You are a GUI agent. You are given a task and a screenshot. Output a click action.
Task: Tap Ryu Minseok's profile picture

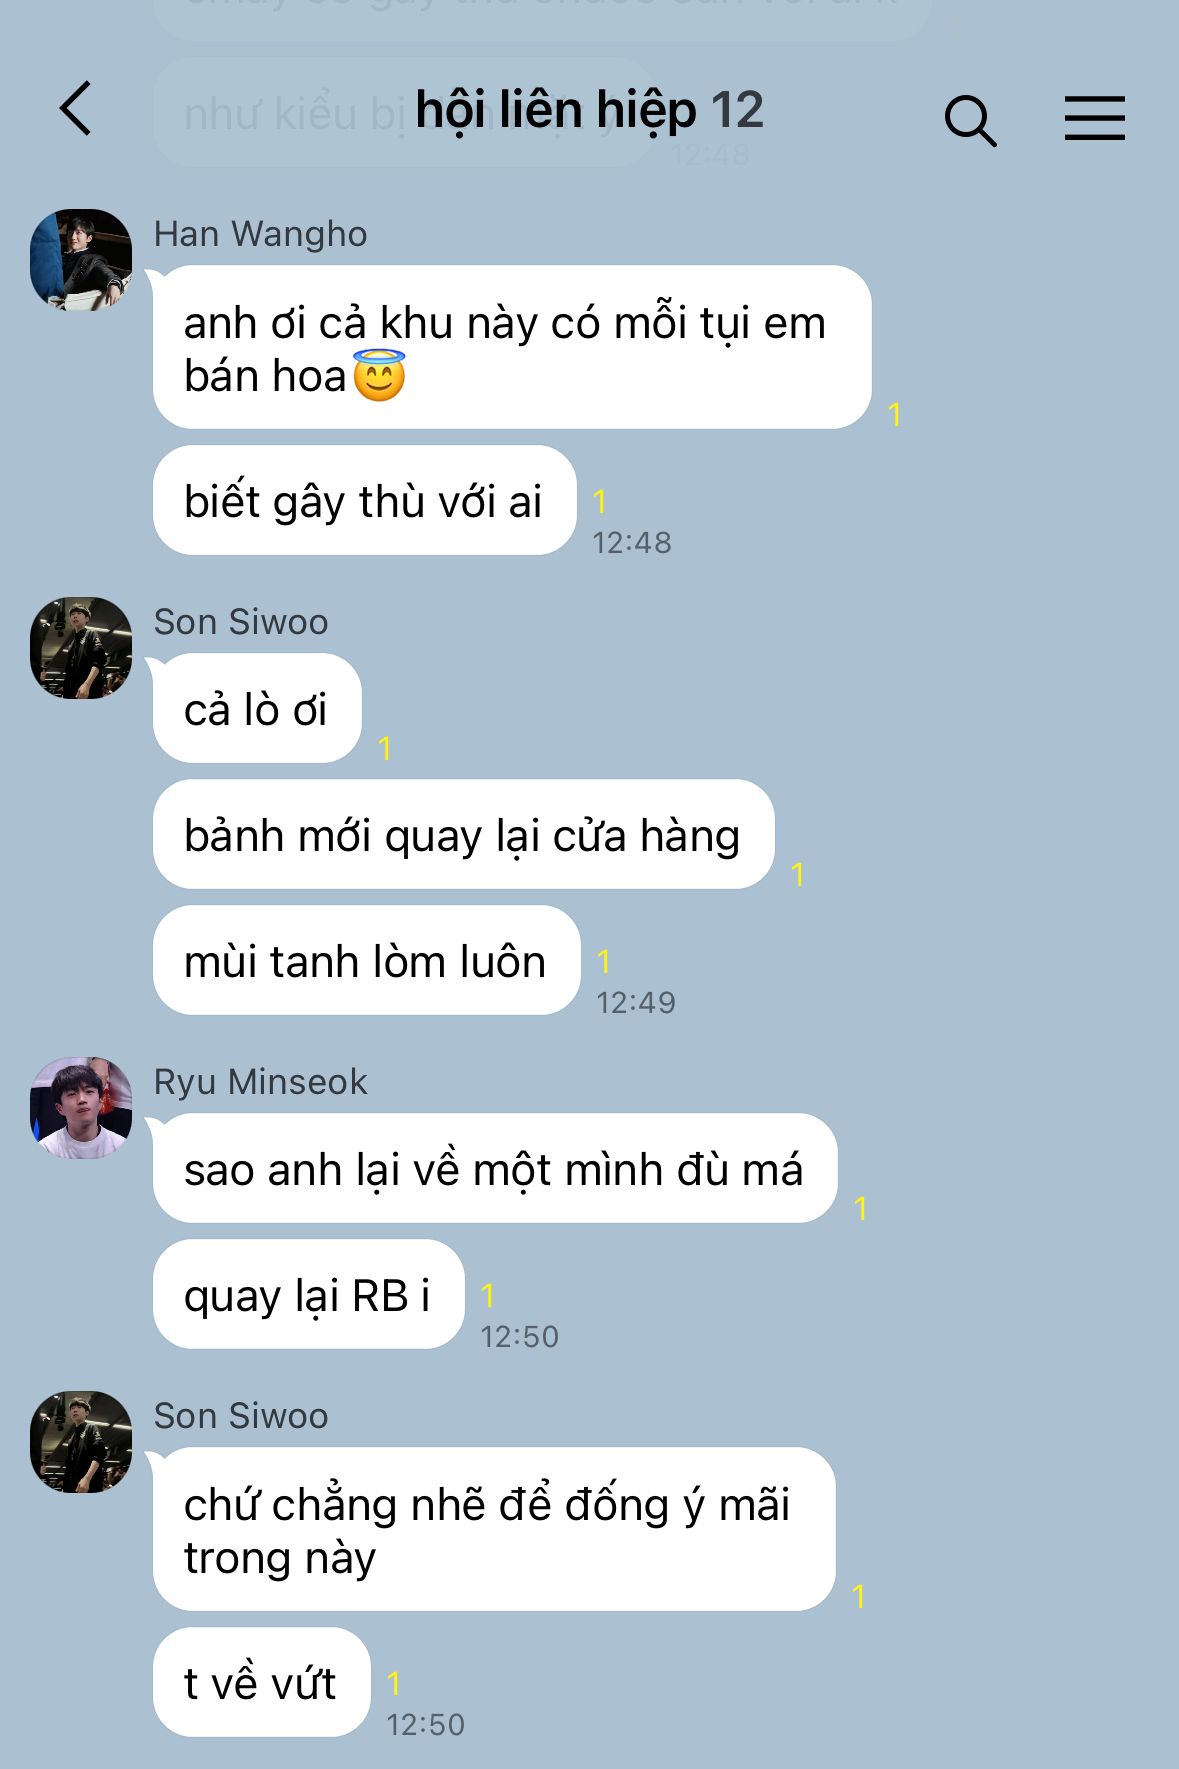pos(81,1107)
